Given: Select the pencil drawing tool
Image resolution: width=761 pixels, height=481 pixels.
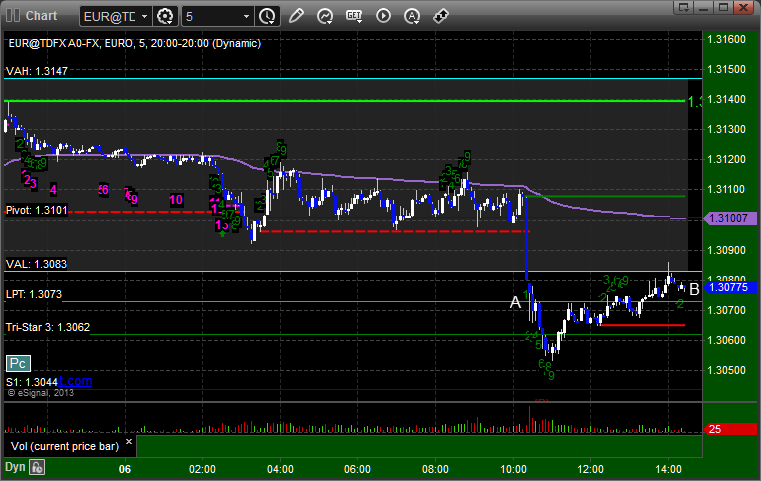Looking at the screenshot, I should 296,17.
